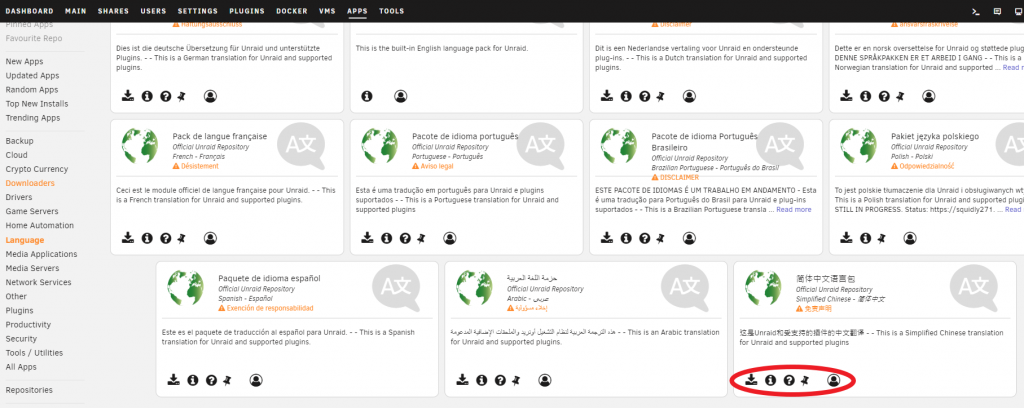Show info for the Arabic translation card
Screen dimensions: 1024x408
coord(481,380)
